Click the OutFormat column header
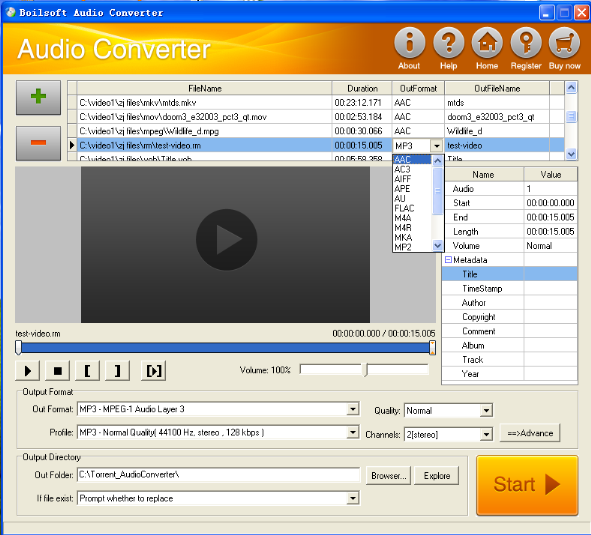Screen dimensions: 591x535 418,88
